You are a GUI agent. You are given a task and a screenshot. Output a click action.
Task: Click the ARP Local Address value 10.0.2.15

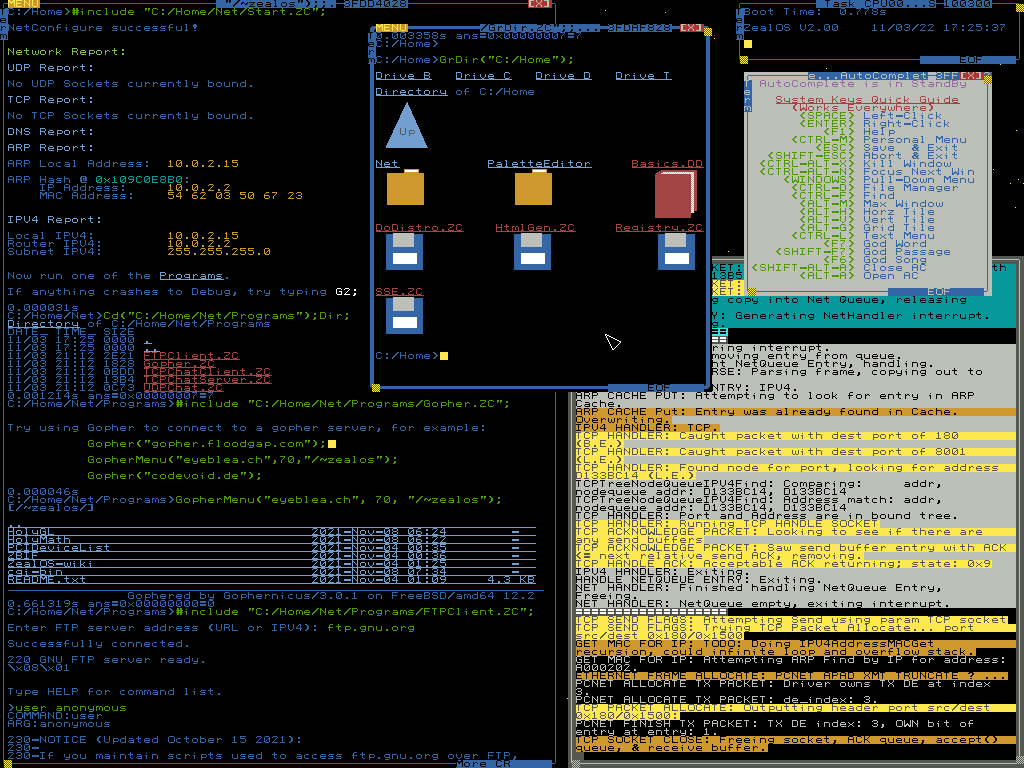[203, 163]
